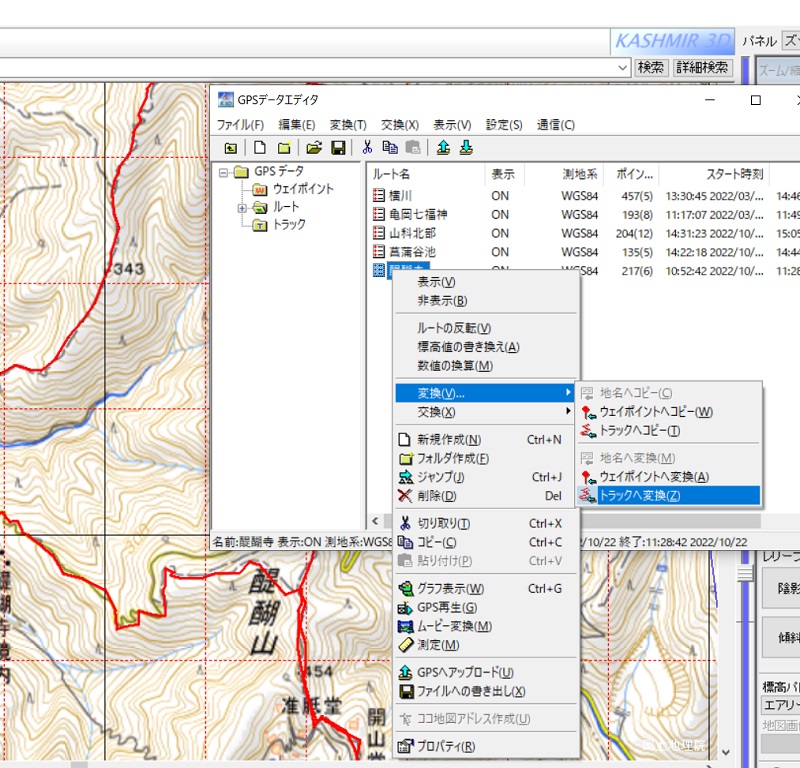Click the プロパティ menu icon
The width and height of the screenshot is (800, 768).
pos(406,746)
